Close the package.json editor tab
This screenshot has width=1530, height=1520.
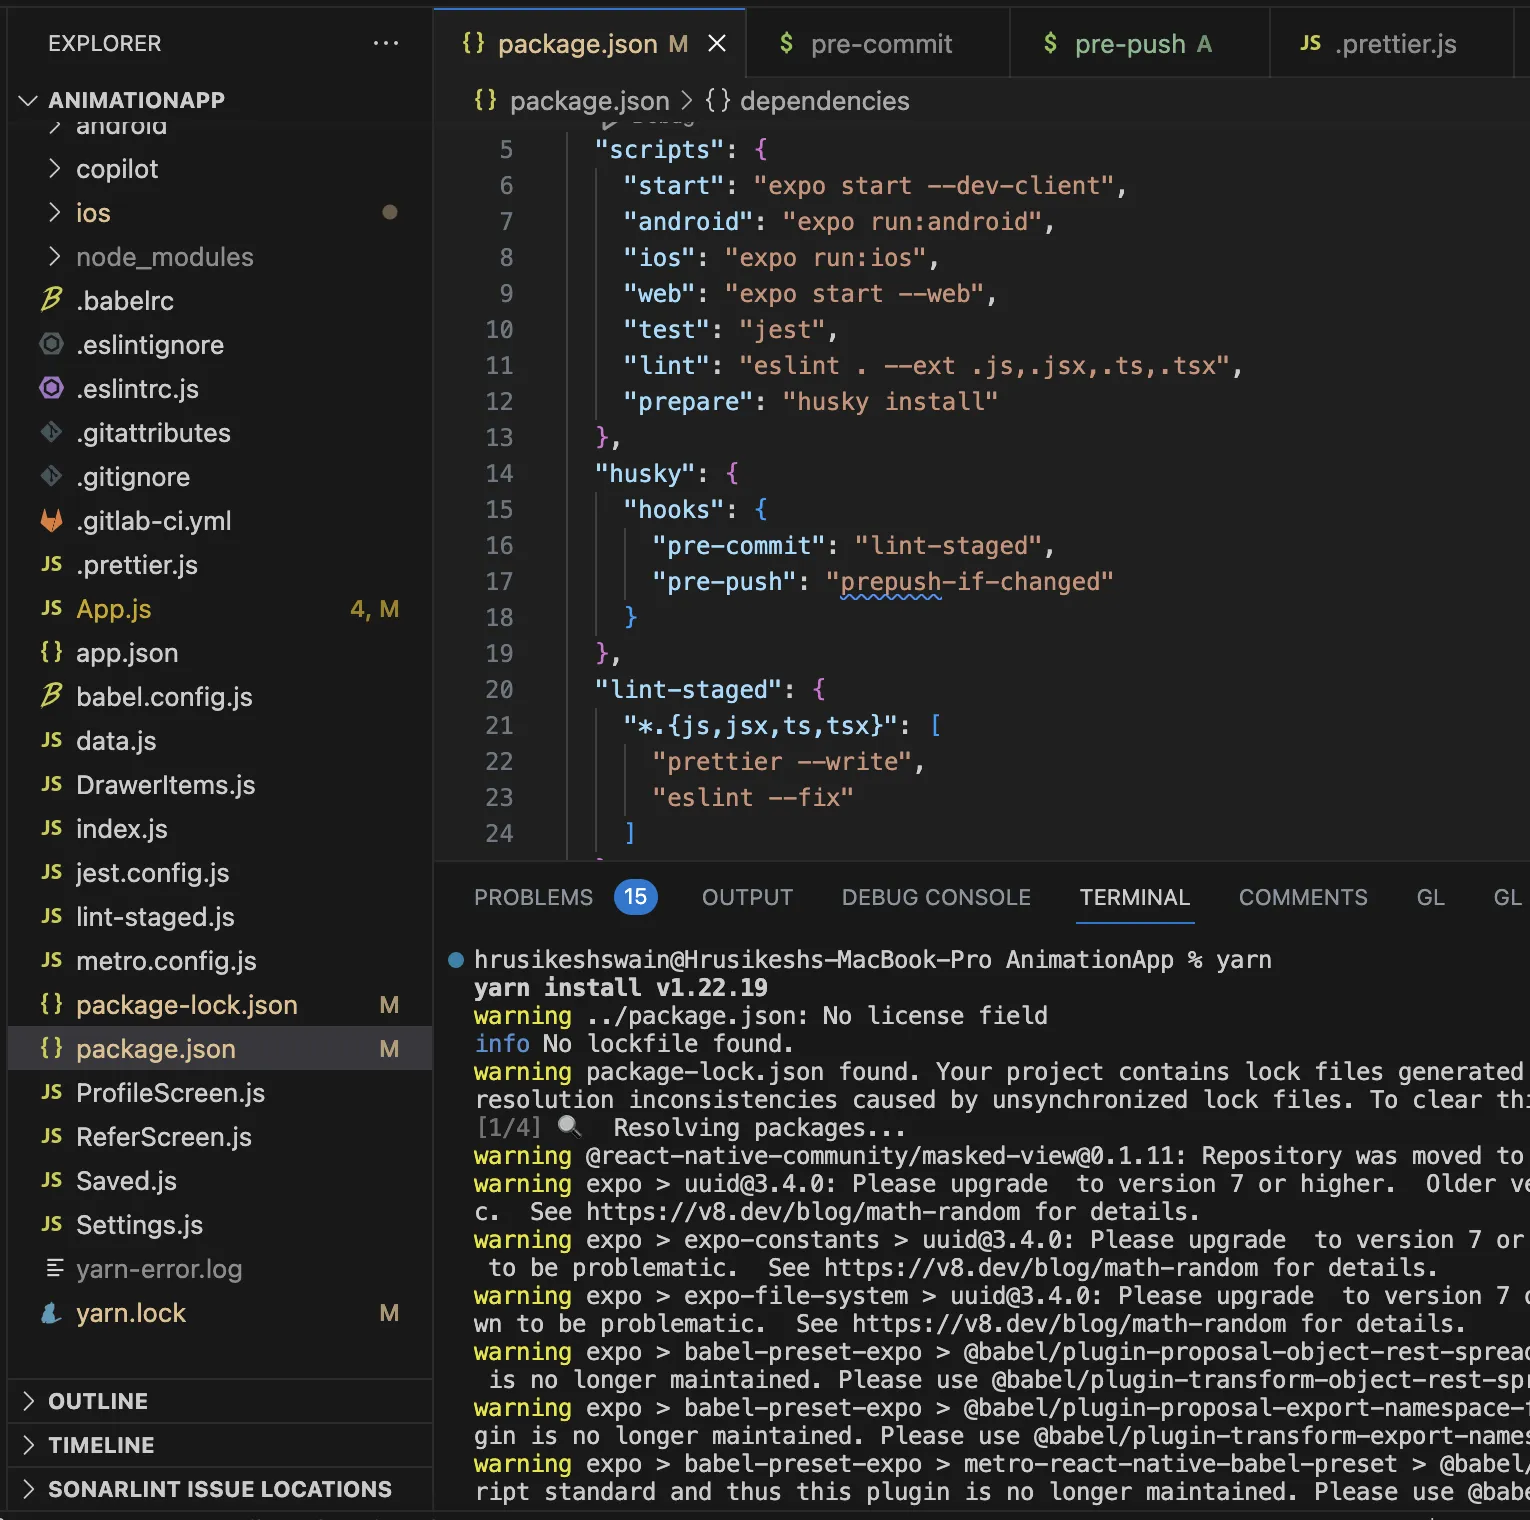[x=717, y=43]
